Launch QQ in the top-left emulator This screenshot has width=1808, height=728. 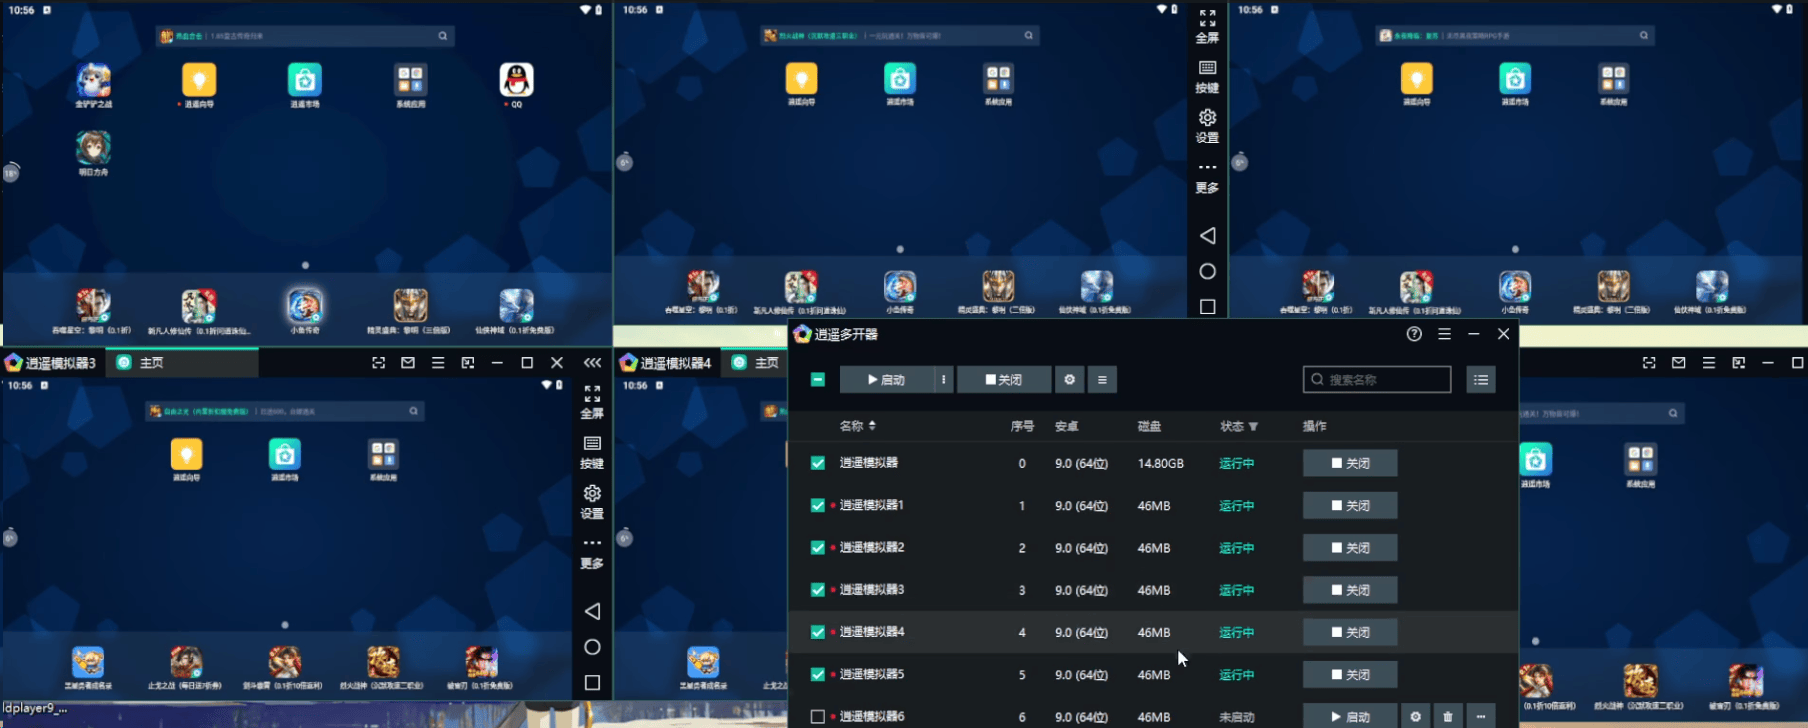pyautogui.click(x=516, y=84)
